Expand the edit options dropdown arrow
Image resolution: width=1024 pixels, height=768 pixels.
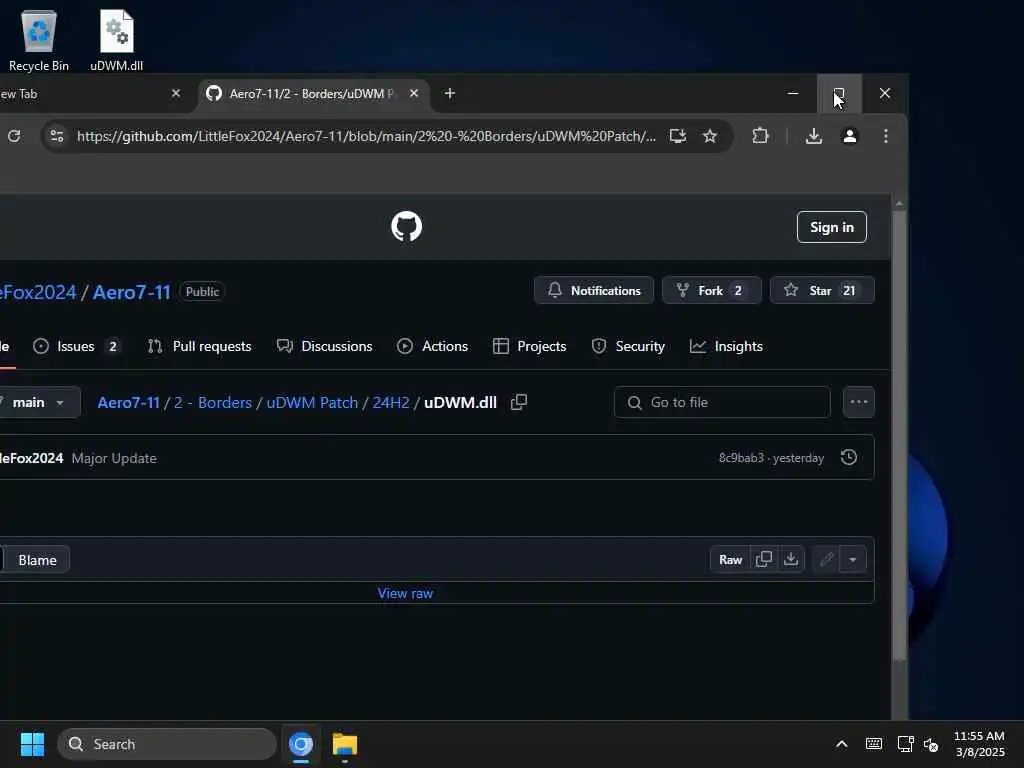click(x=853, y=560)
